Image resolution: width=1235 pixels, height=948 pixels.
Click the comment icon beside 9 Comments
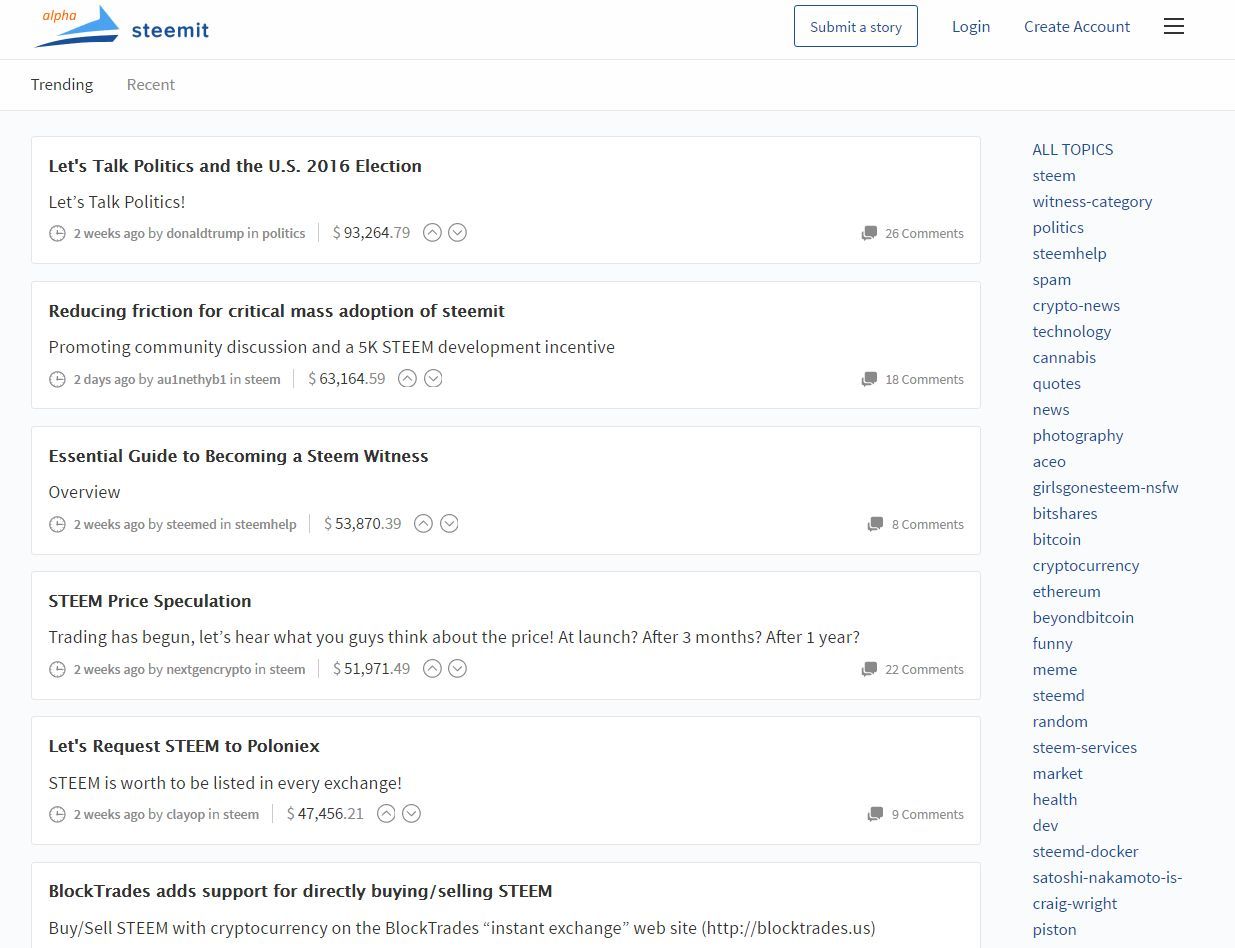(x=876, y=815)
